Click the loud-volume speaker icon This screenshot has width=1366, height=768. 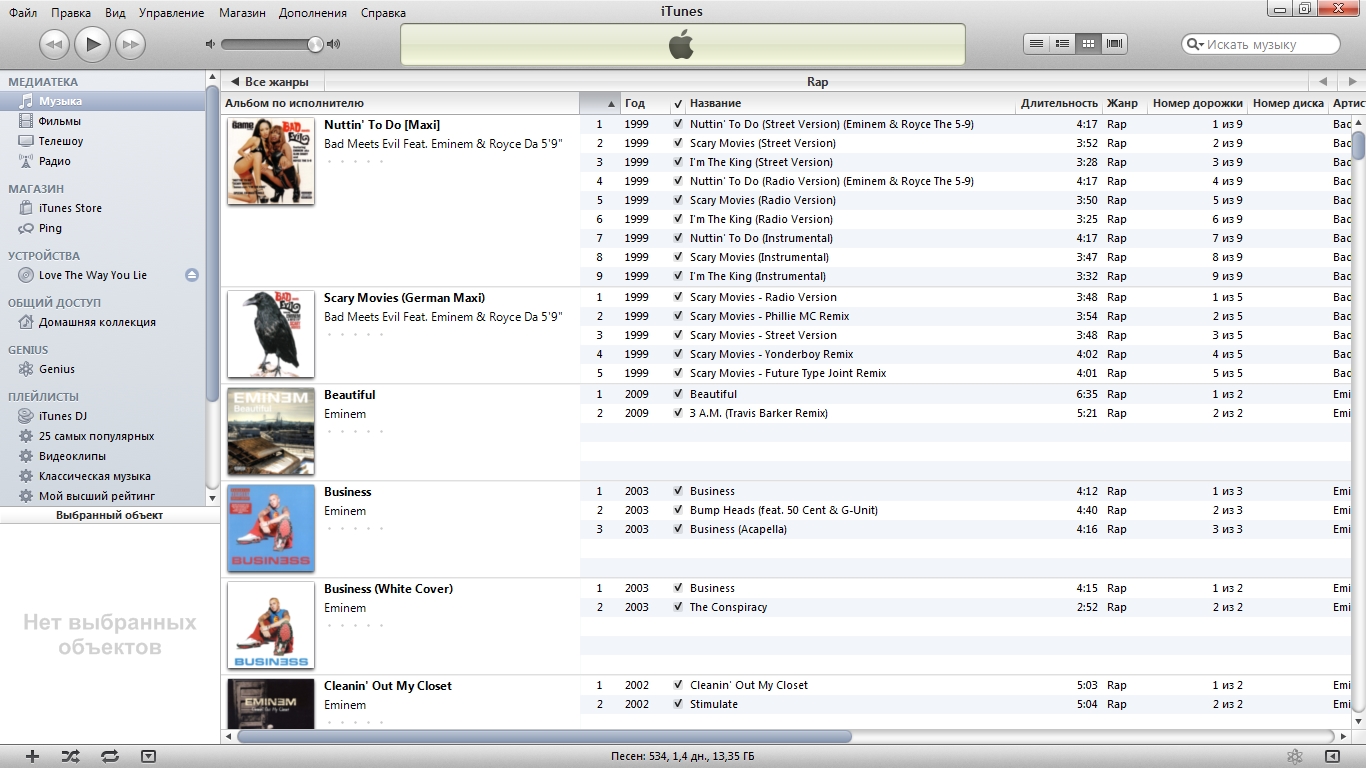(x=334, y=44)
